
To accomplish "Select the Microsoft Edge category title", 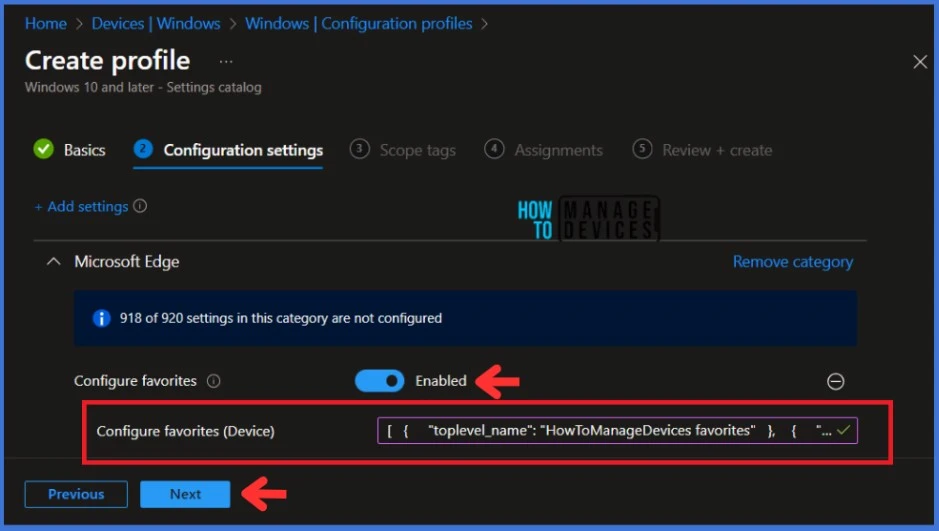I will coord(126,262).
